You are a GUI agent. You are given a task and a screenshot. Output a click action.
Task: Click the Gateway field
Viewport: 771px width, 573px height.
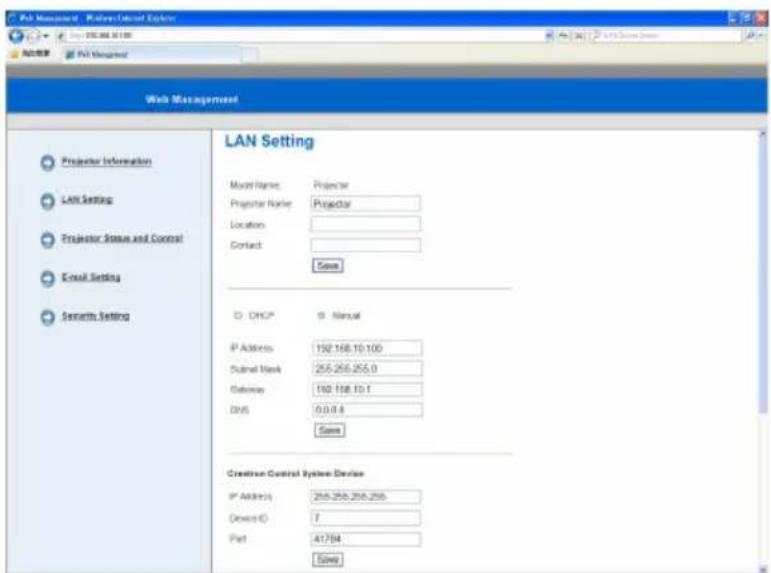click(x=367, y=389)
